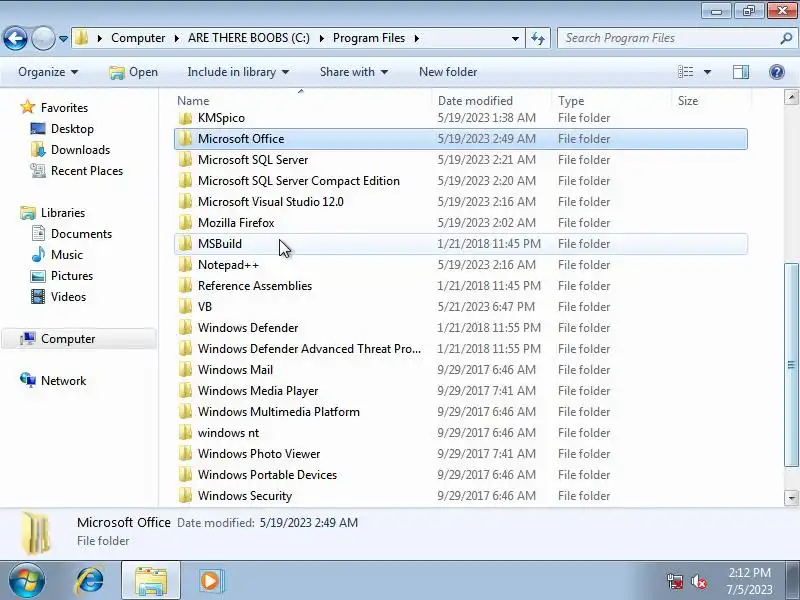Click the Mozilla Firefox folder icon
Viewport: 800px width, 600px height.
click(186, 223)
